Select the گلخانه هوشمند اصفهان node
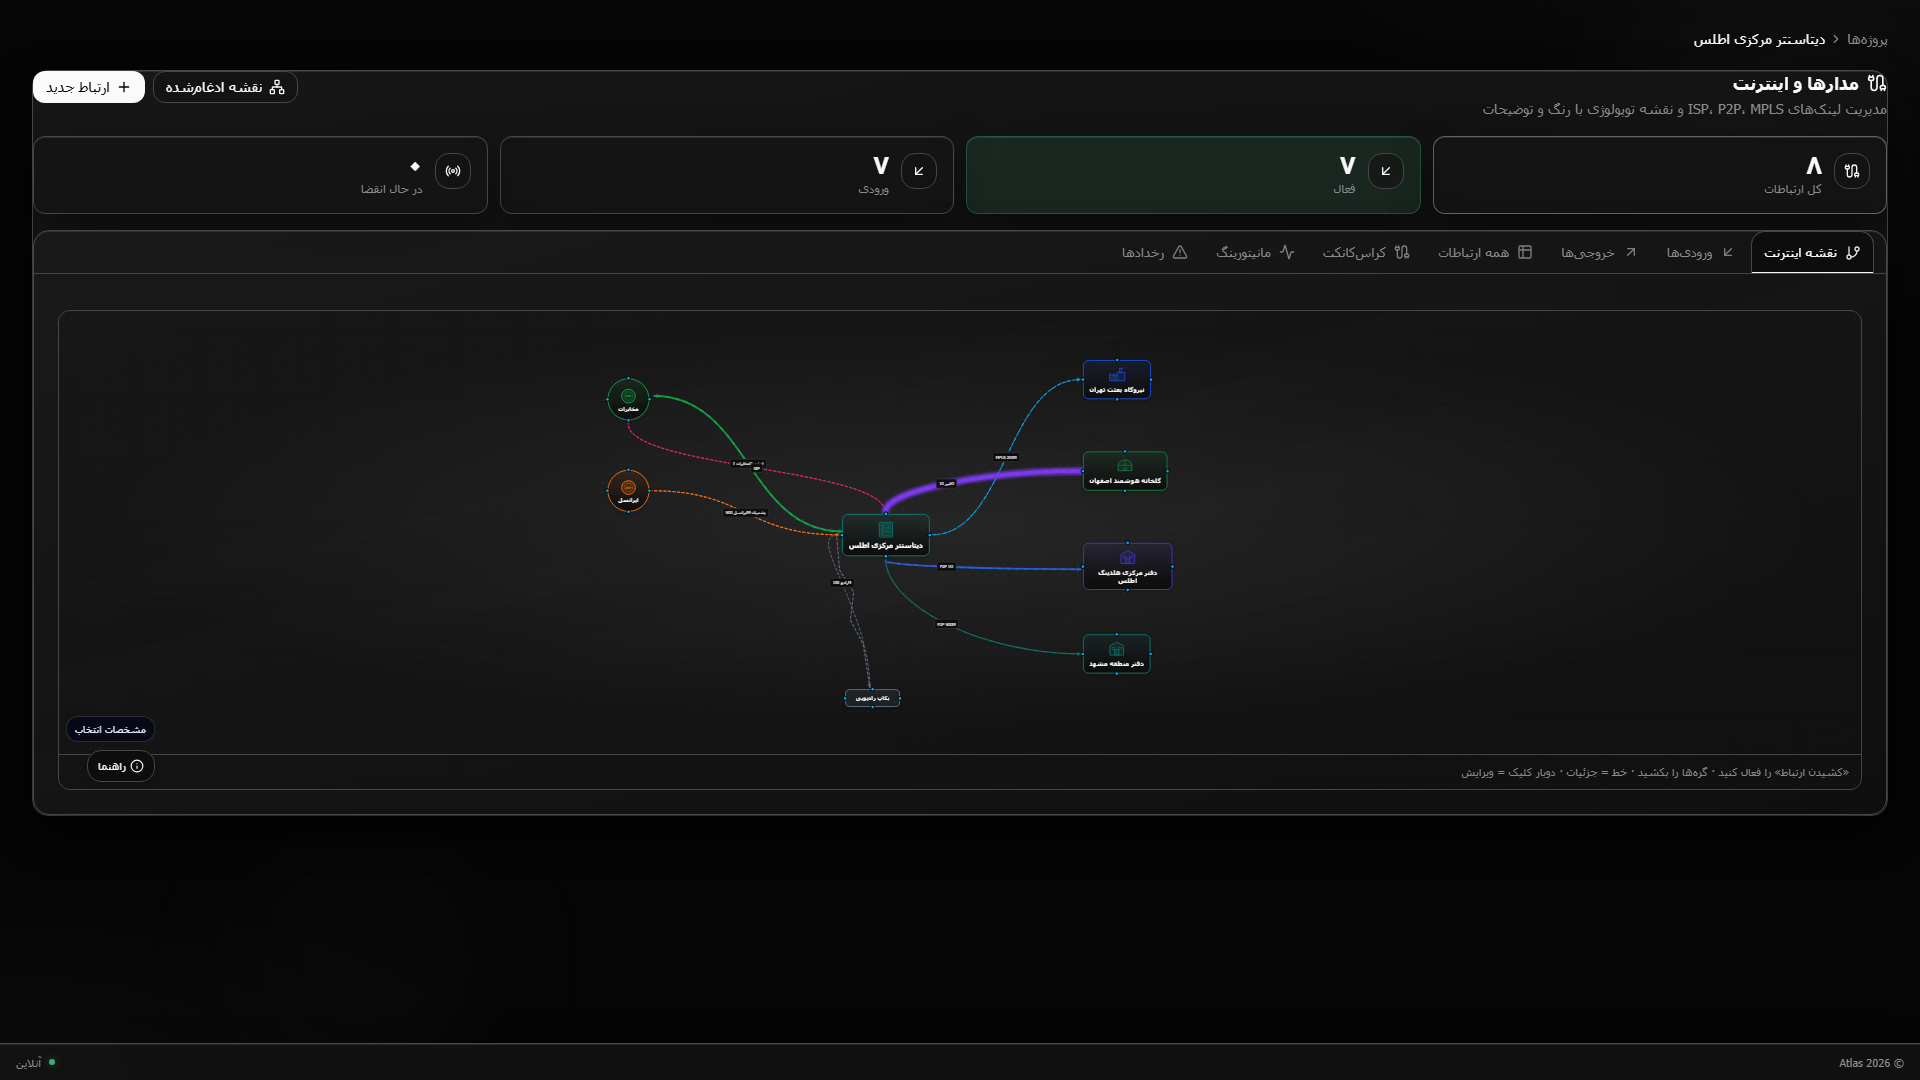1920x1080 pixels. click(1125, 471)
